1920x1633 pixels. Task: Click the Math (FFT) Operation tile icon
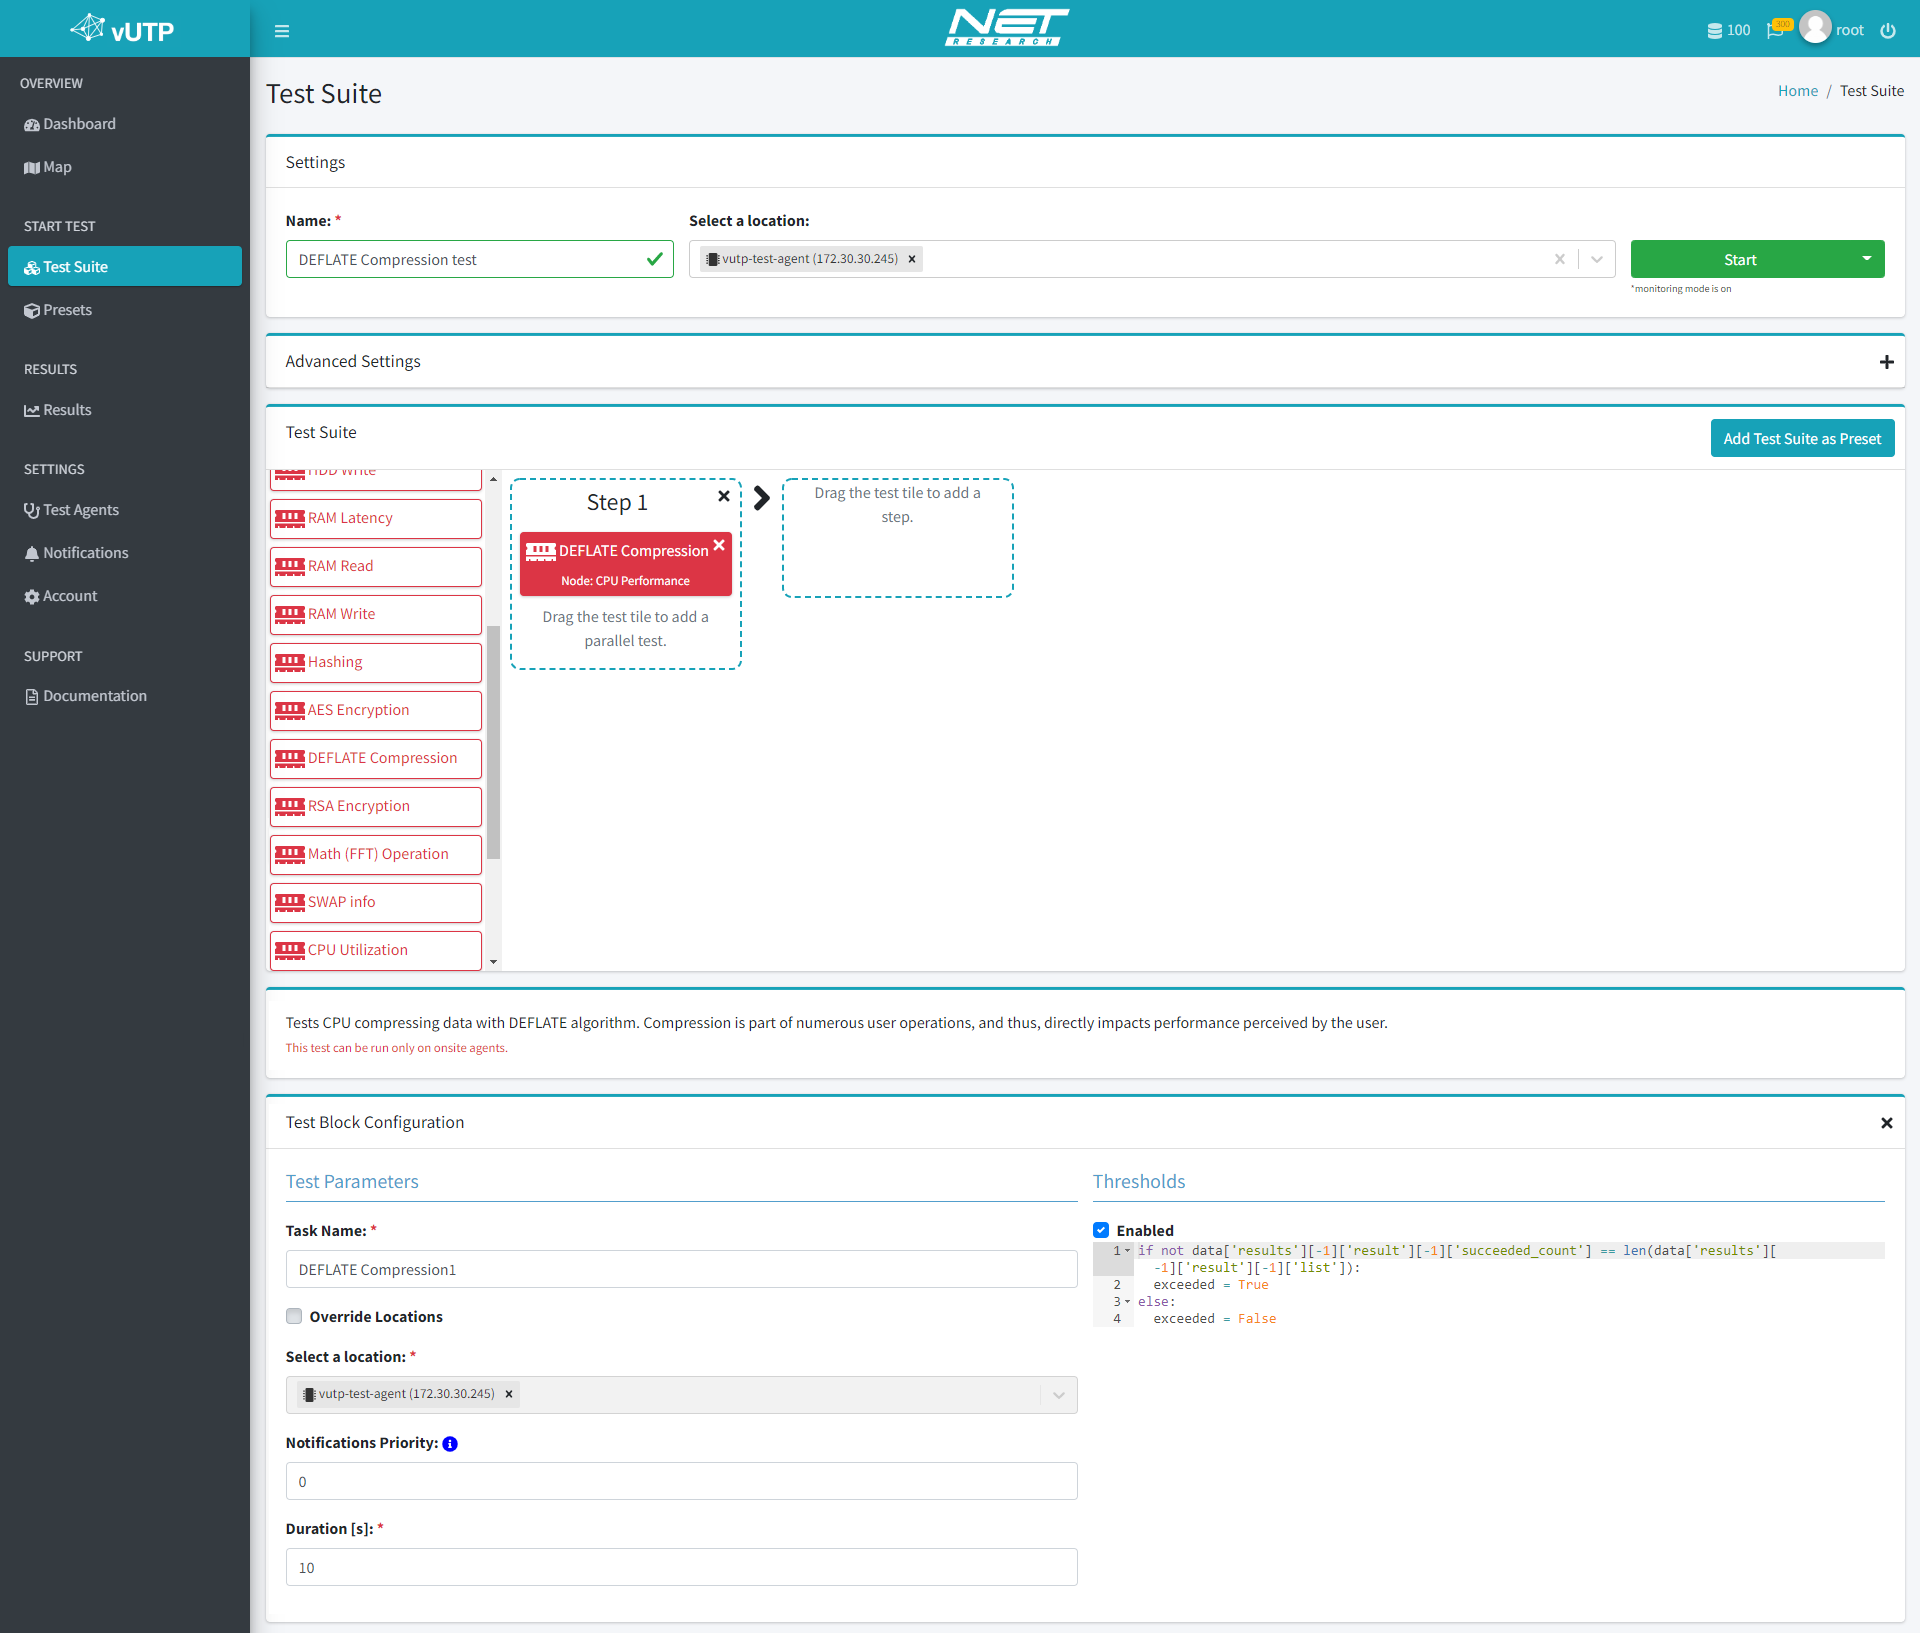290,854
